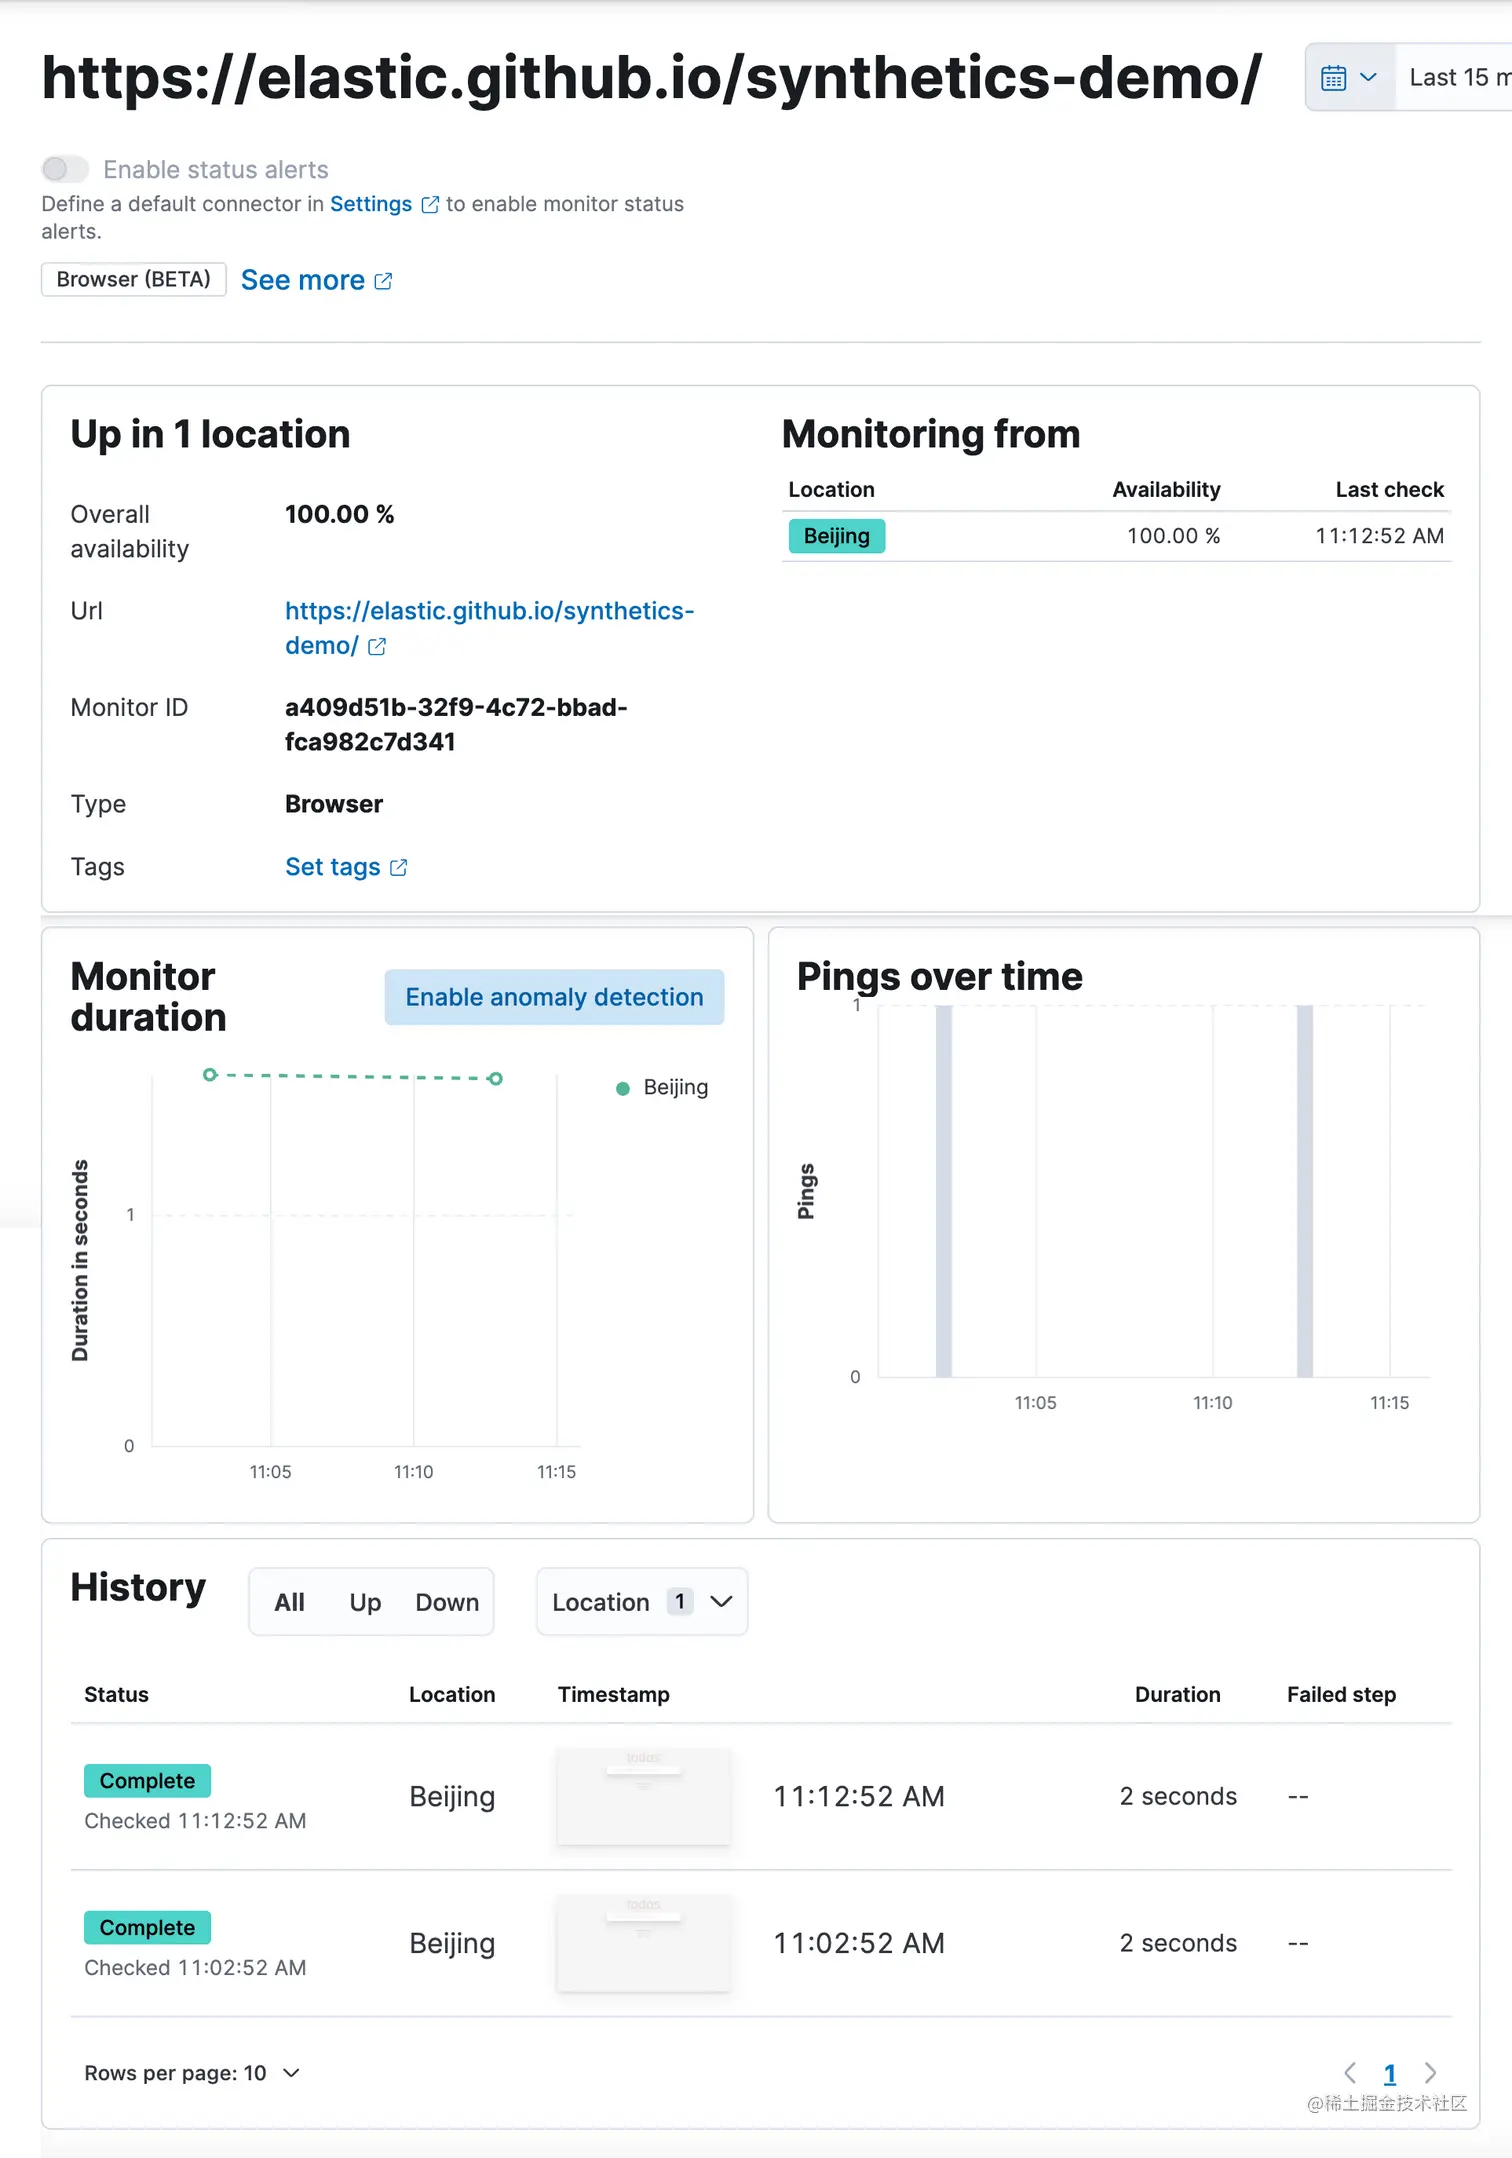1512x2158 pixels.
Task: Click timestamp 11:12:52 AM in history
Action: (859, 1796)
